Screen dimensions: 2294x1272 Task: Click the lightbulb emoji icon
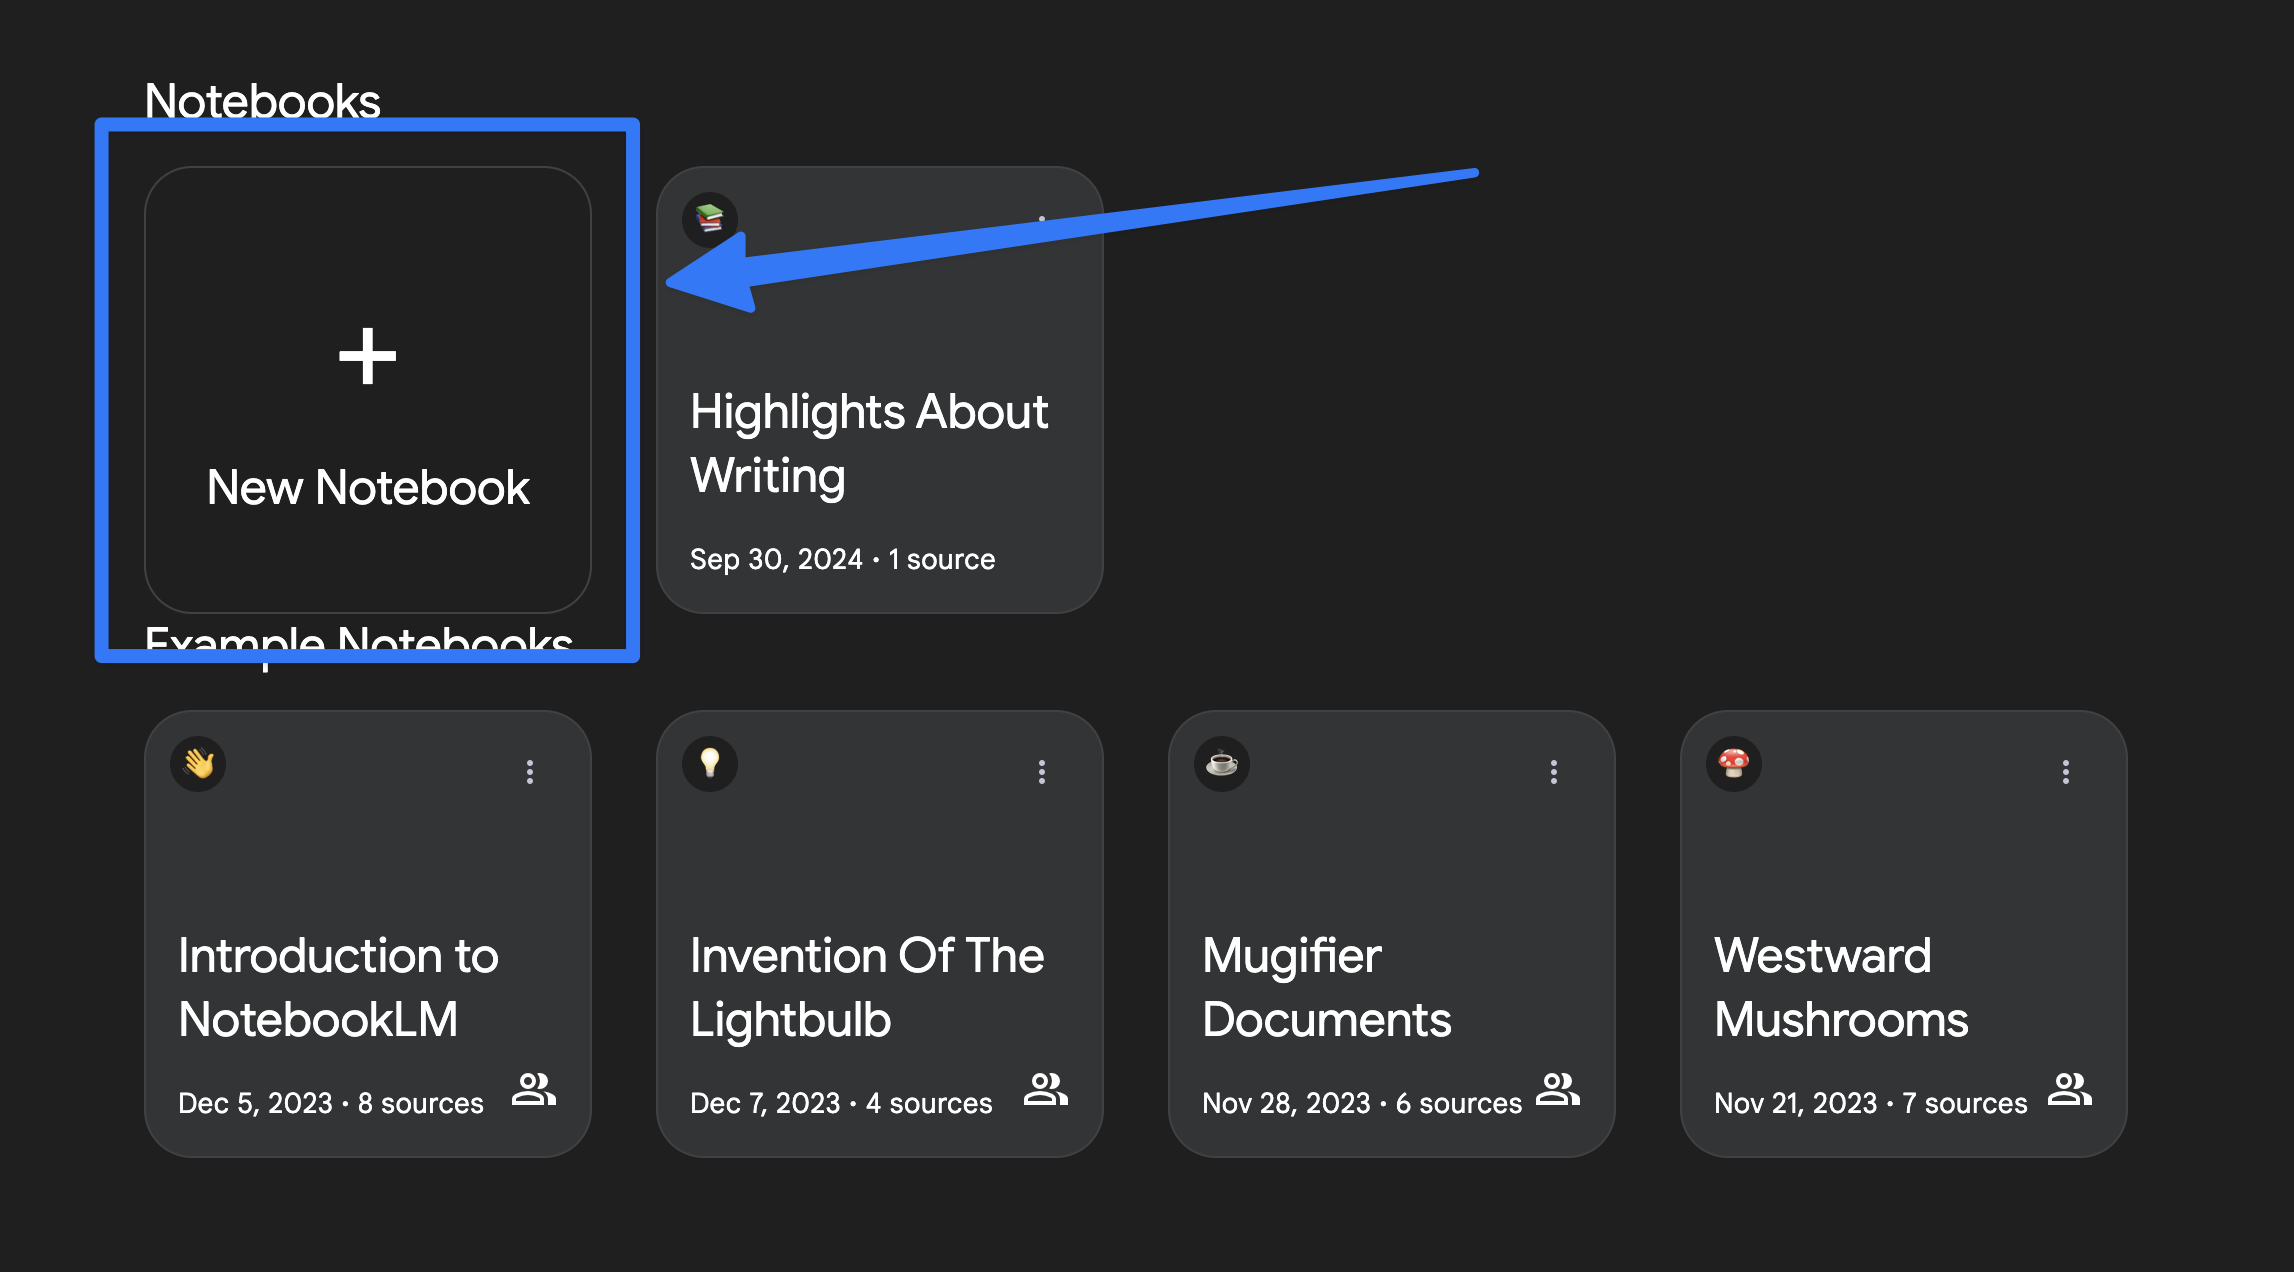[x=710, y=764]
